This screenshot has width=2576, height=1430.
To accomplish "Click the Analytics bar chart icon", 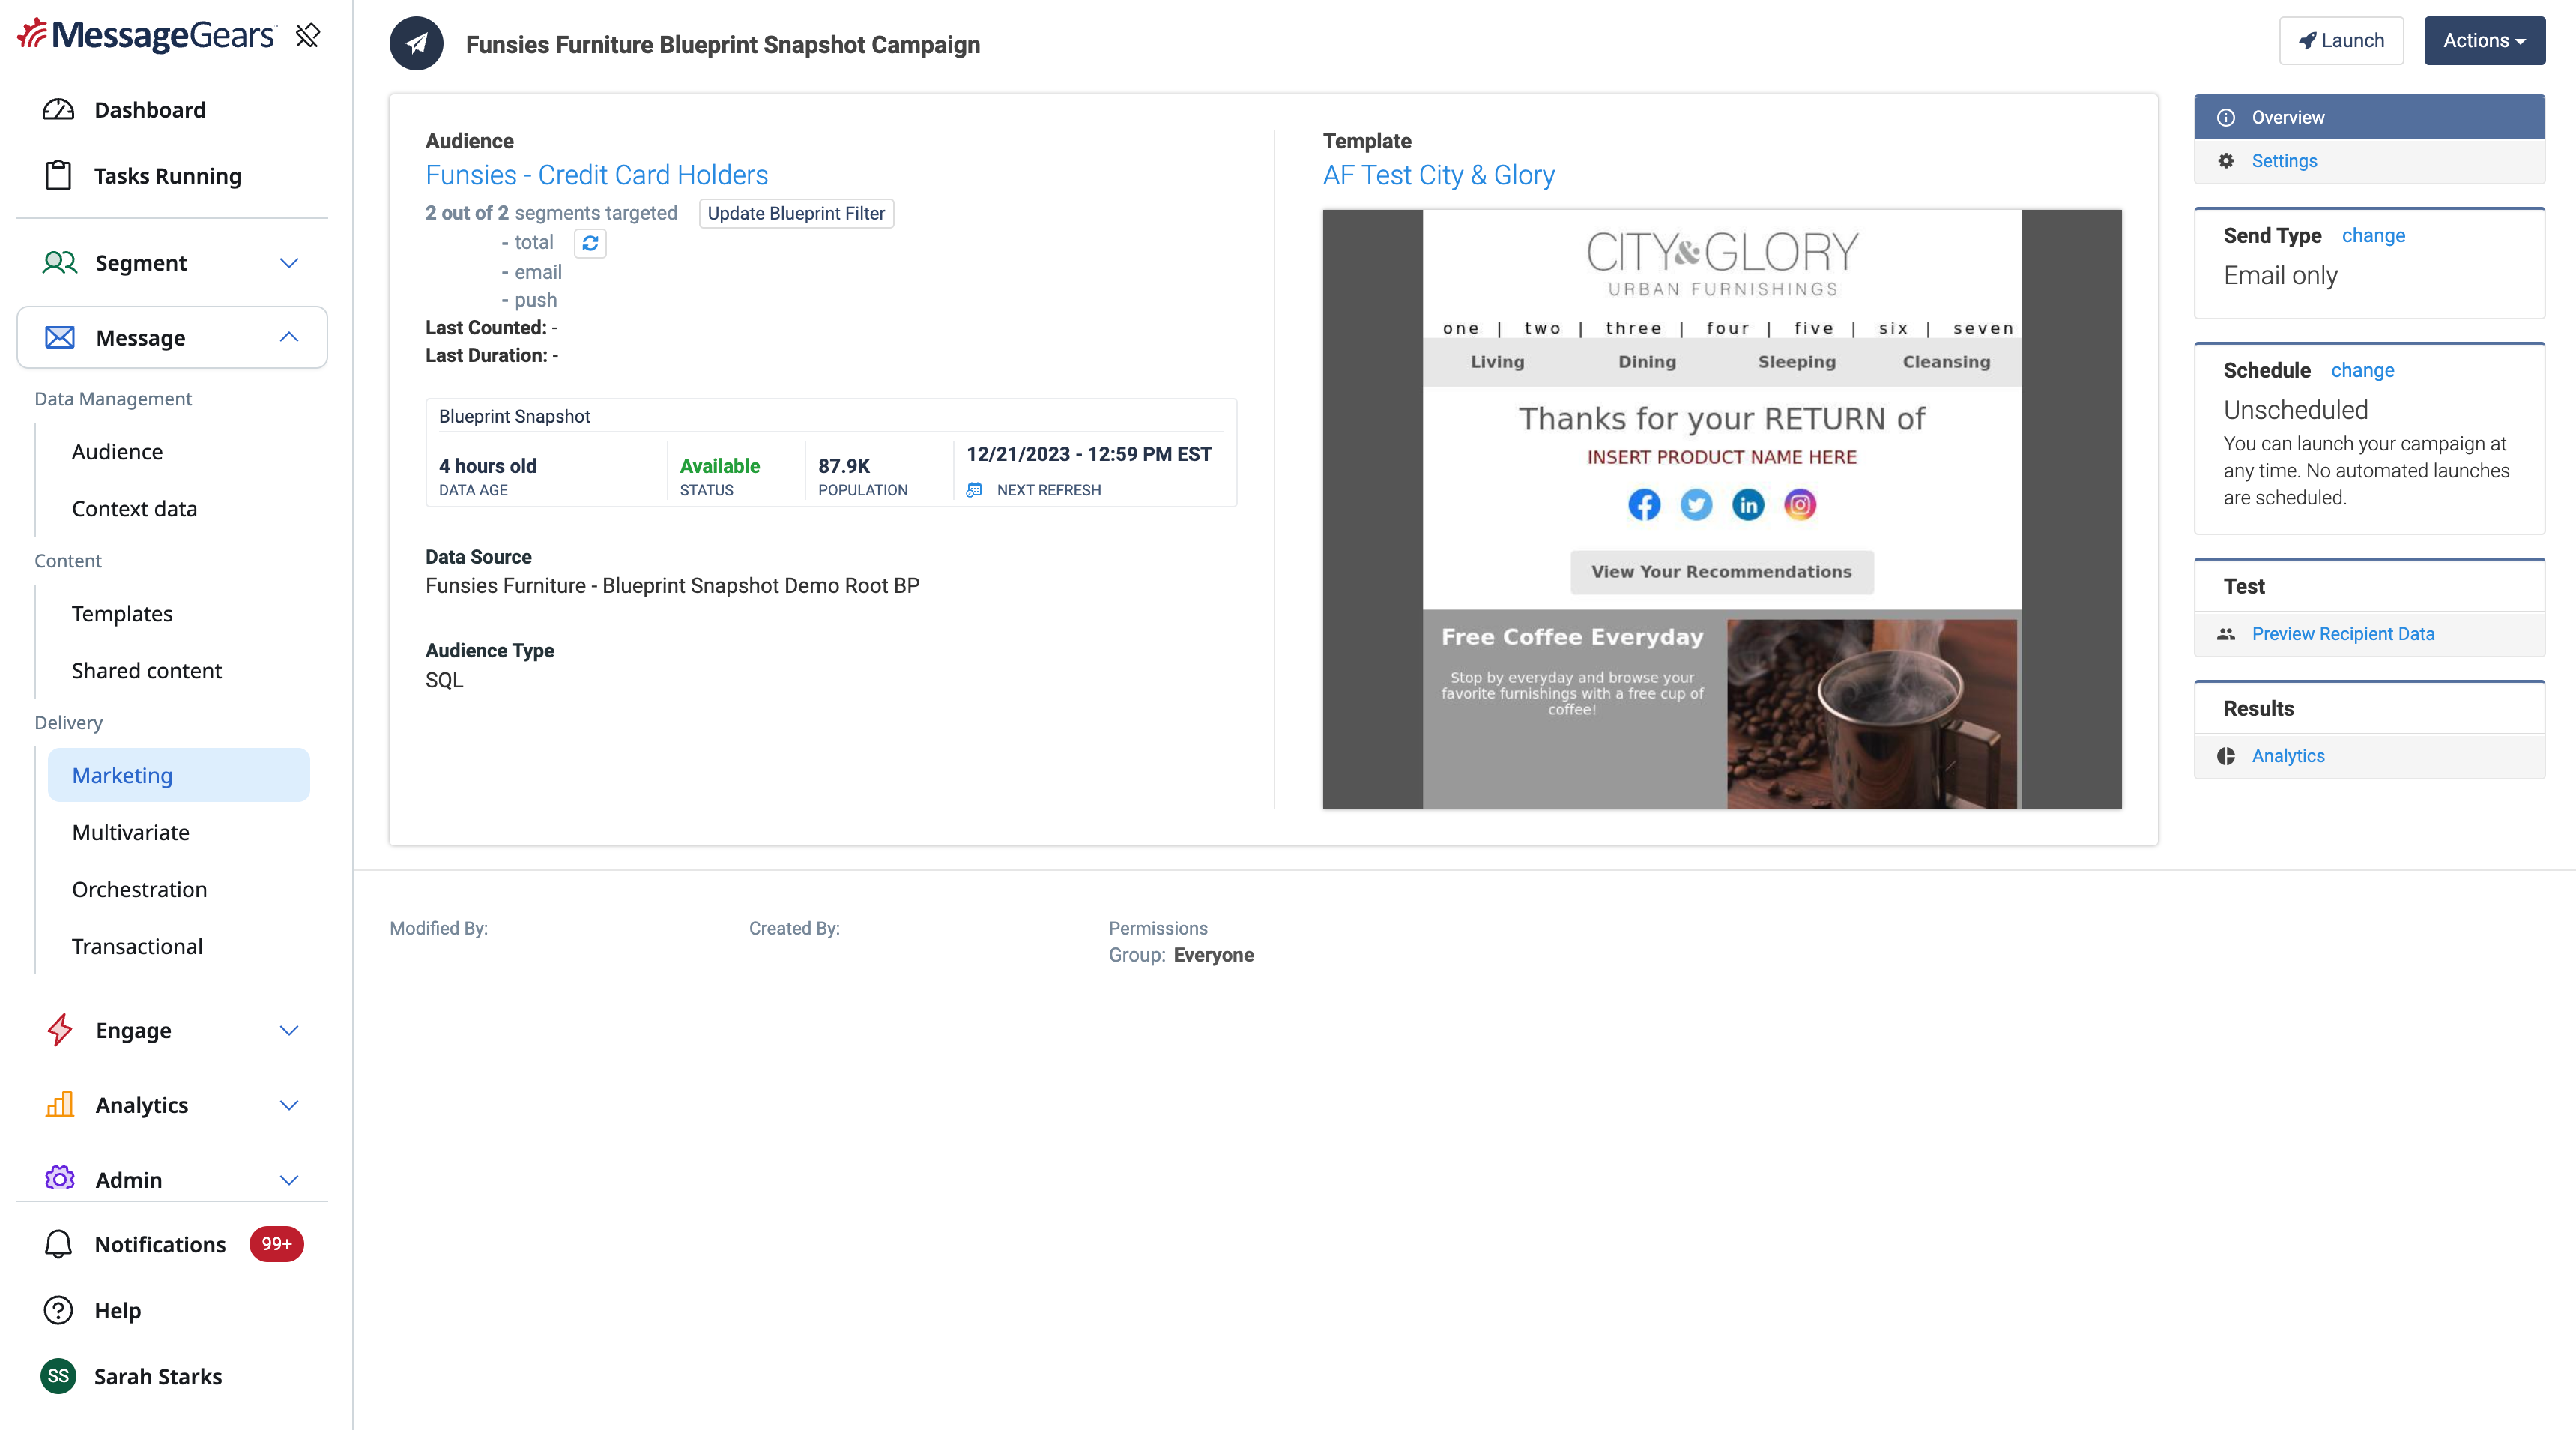I will [60, 1105].
